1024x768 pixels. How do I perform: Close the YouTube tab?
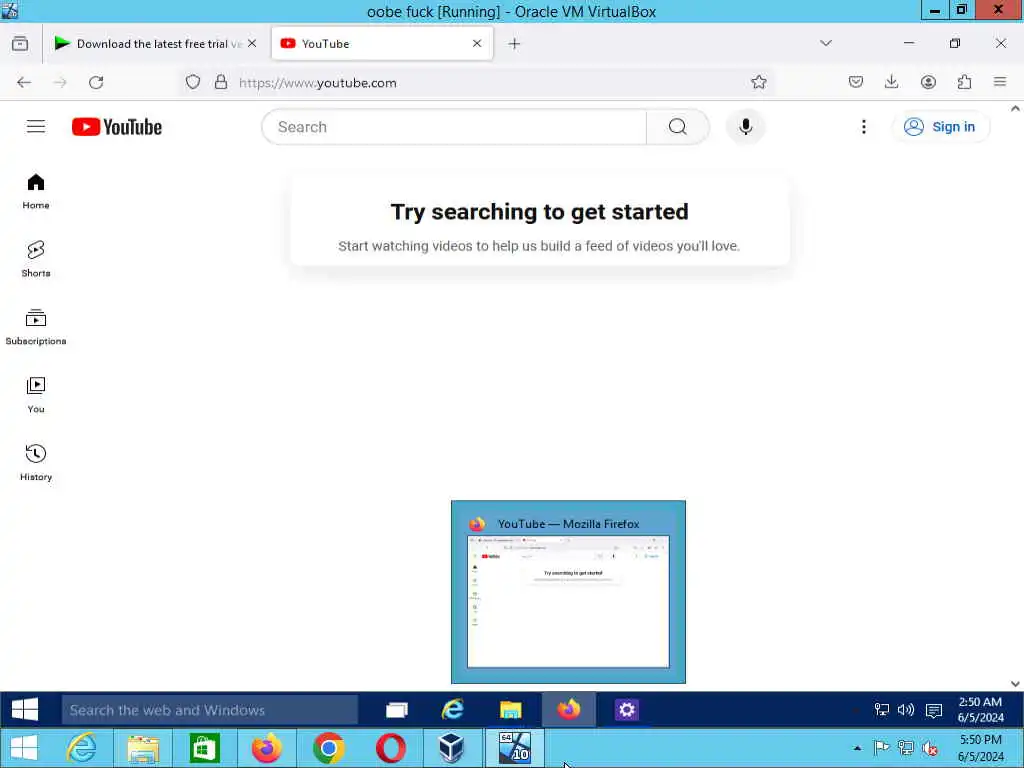coord(477,43)
